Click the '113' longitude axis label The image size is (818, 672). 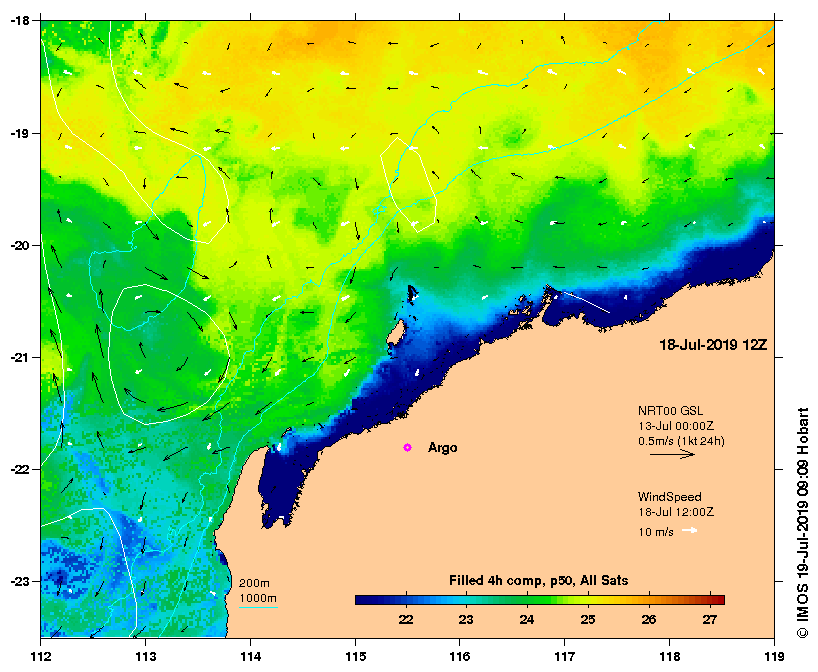[146, 657]
